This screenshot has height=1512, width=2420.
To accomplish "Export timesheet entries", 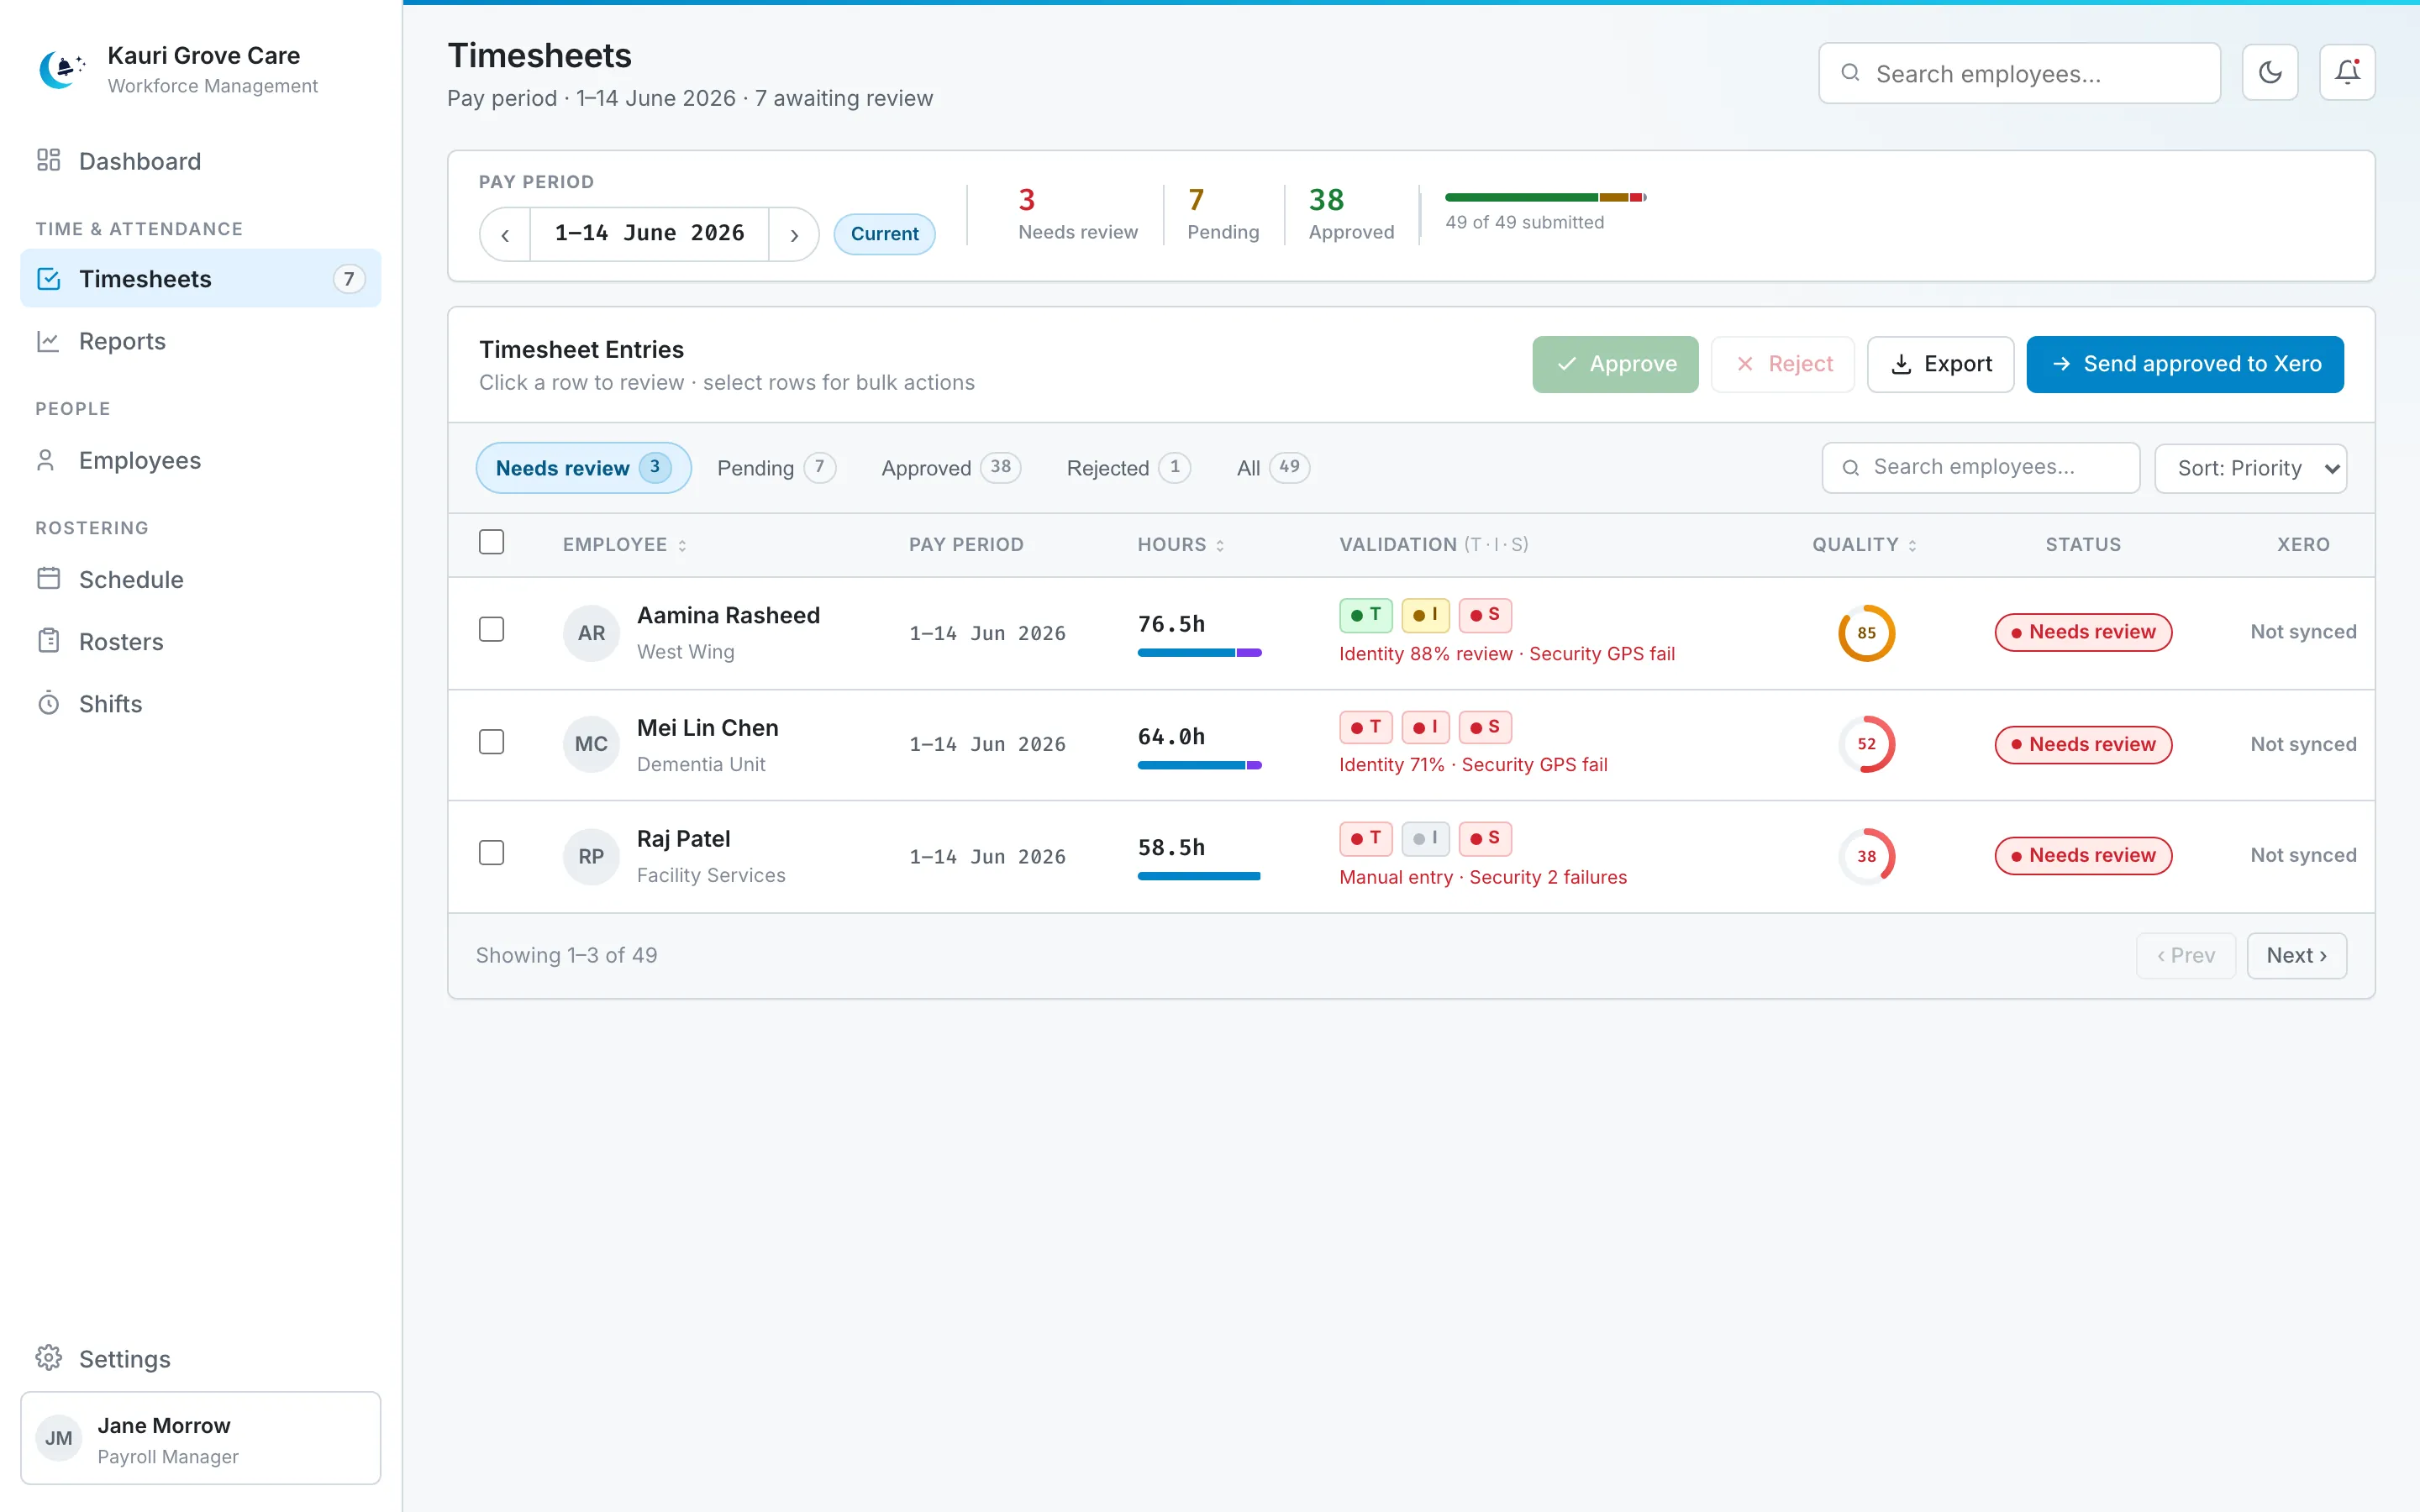I will [x=1940, y=364].
